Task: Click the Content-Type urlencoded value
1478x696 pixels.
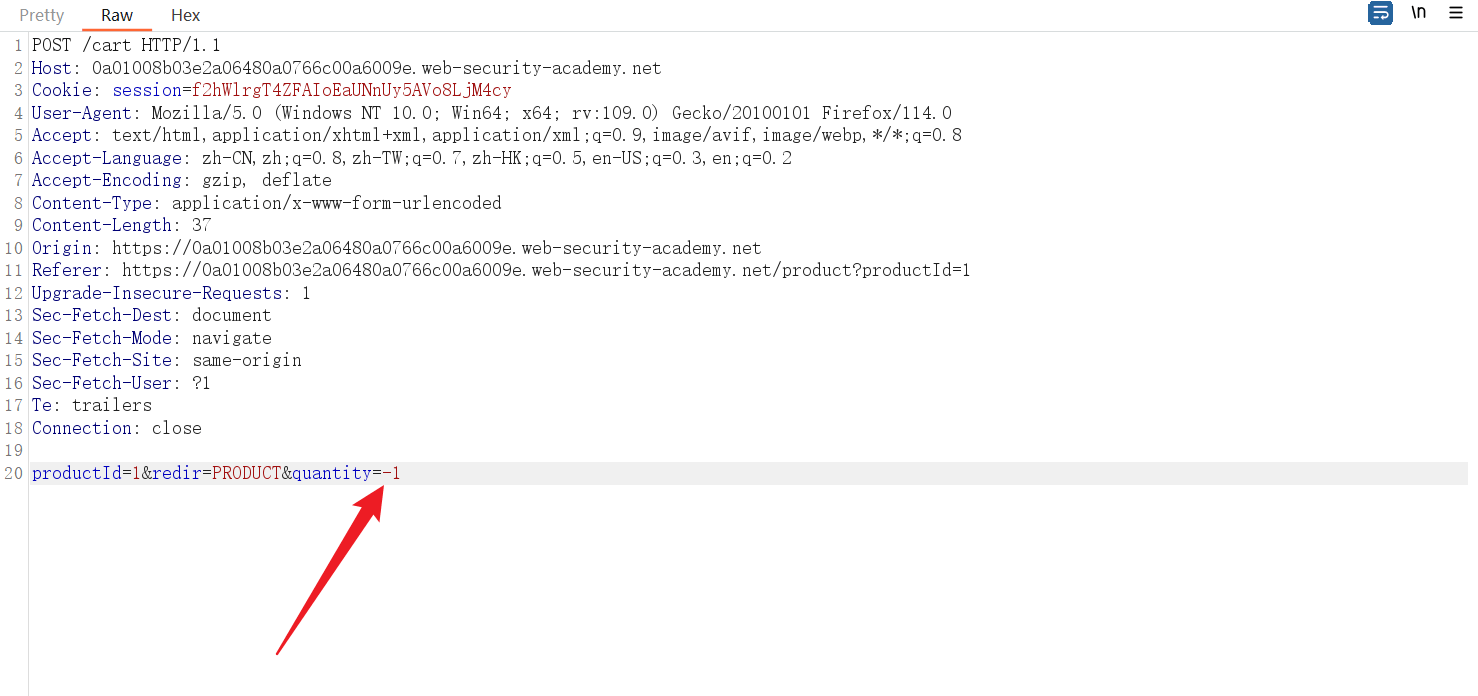Action: (x=336, y=203)
